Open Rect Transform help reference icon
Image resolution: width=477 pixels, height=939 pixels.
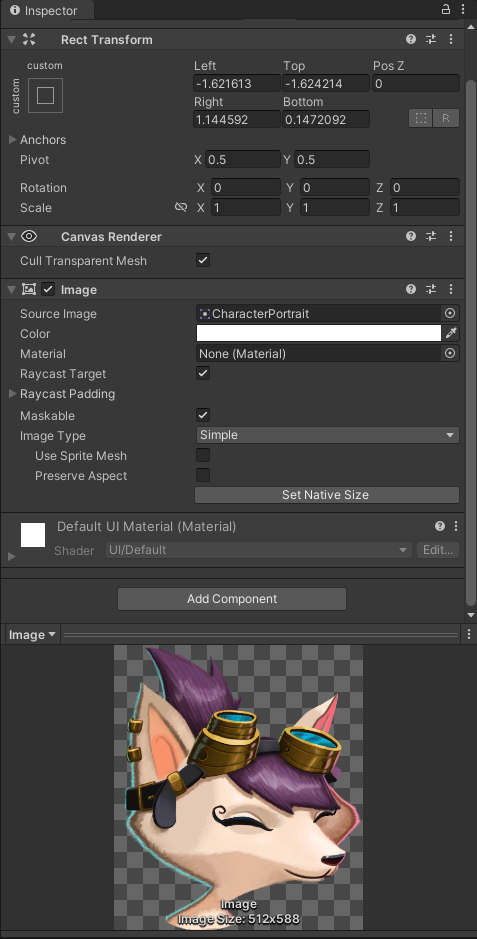coord(411,40)
